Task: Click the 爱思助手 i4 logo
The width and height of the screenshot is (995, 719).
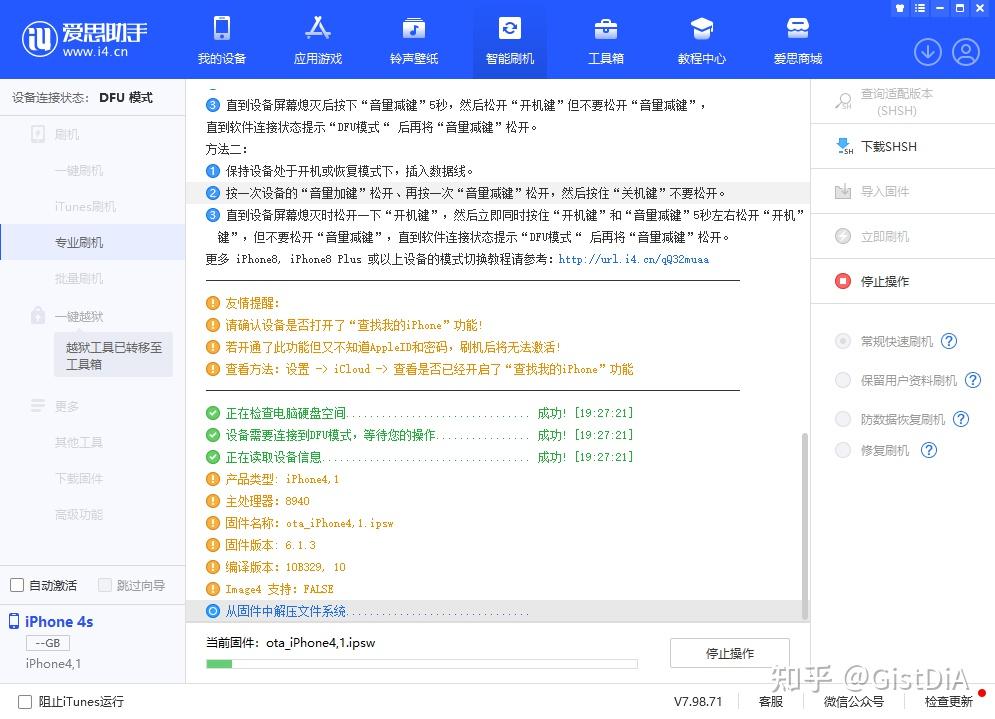Action: coord(84,39)
